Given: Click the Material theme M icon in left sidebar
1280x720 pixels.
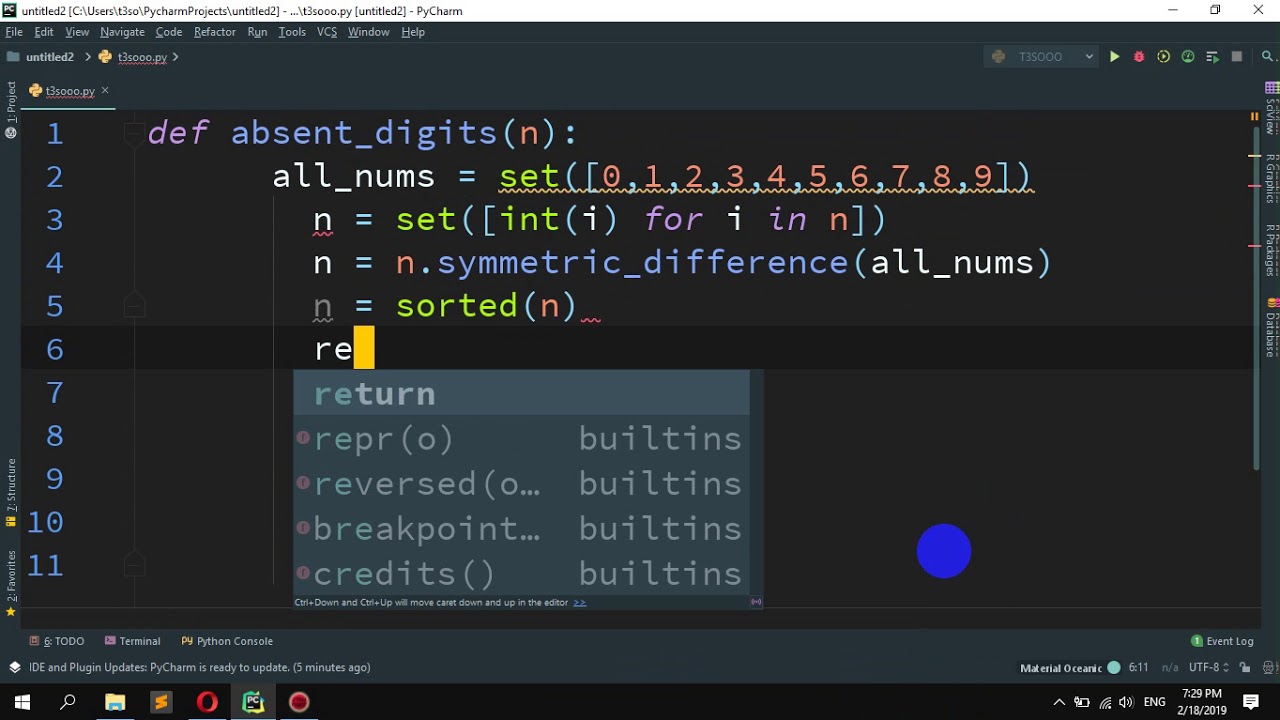Looking at the screenshot, I should pyautogui.click(x=11, y=133).
